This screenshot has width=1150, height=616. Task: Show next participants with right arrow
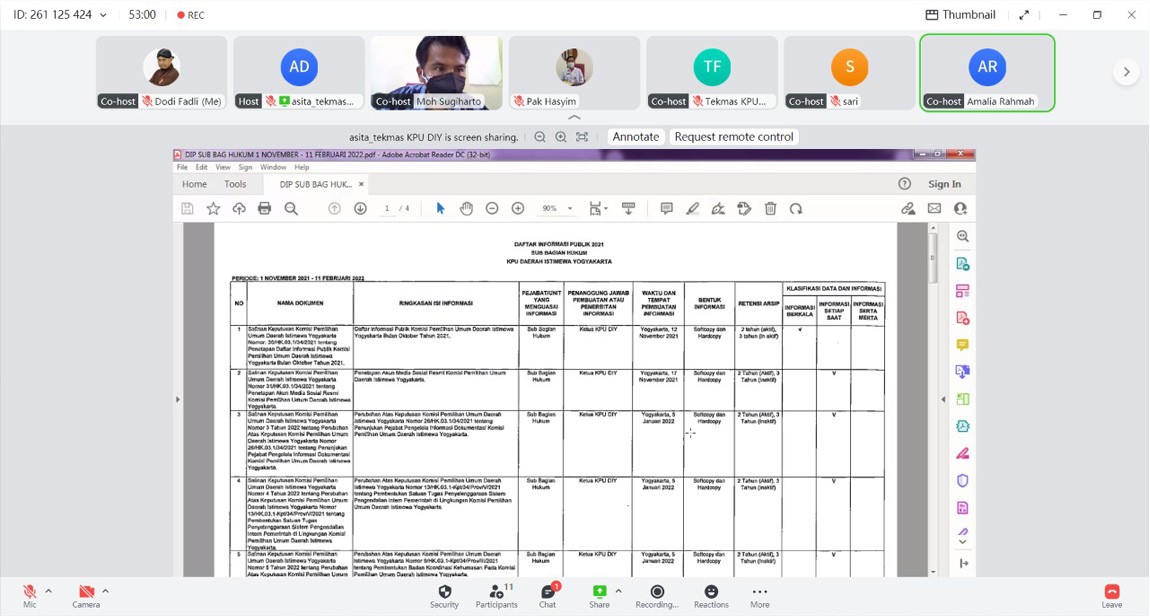(x=1126, y=72)
